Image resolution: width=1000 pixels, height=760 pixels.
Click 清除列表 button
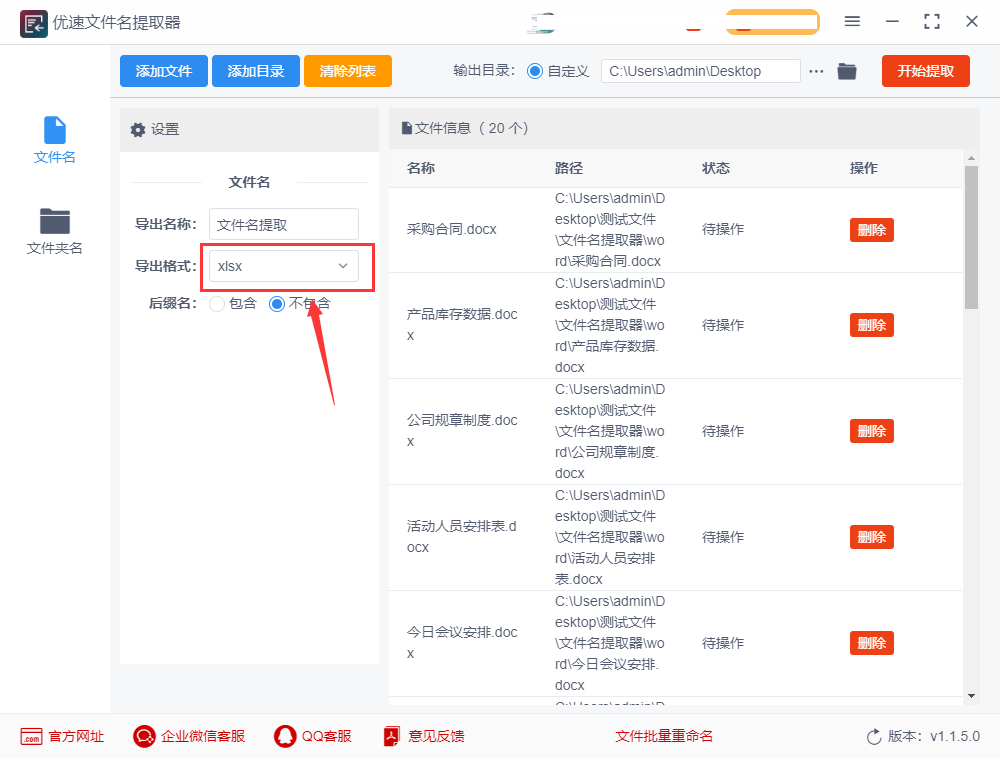348,71
